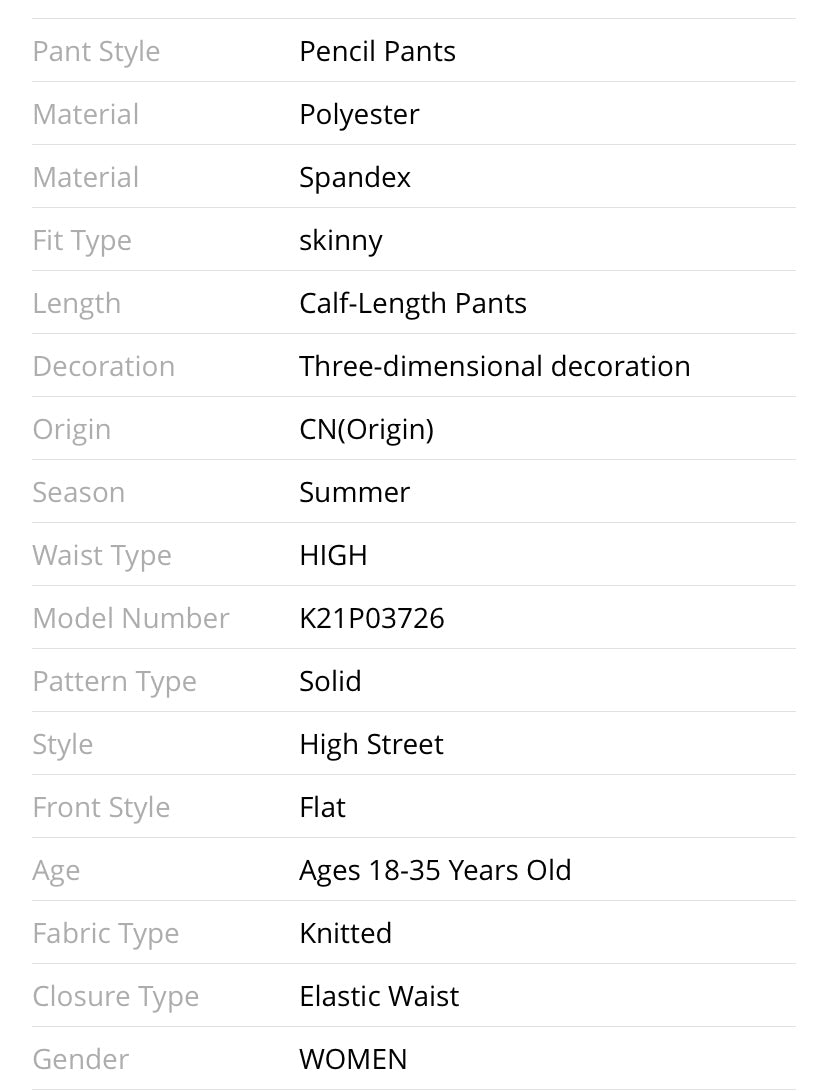The image size is (828, 1092).
Task: Select the "Knitted" fabric type value
Action: (x=345, y=933)
